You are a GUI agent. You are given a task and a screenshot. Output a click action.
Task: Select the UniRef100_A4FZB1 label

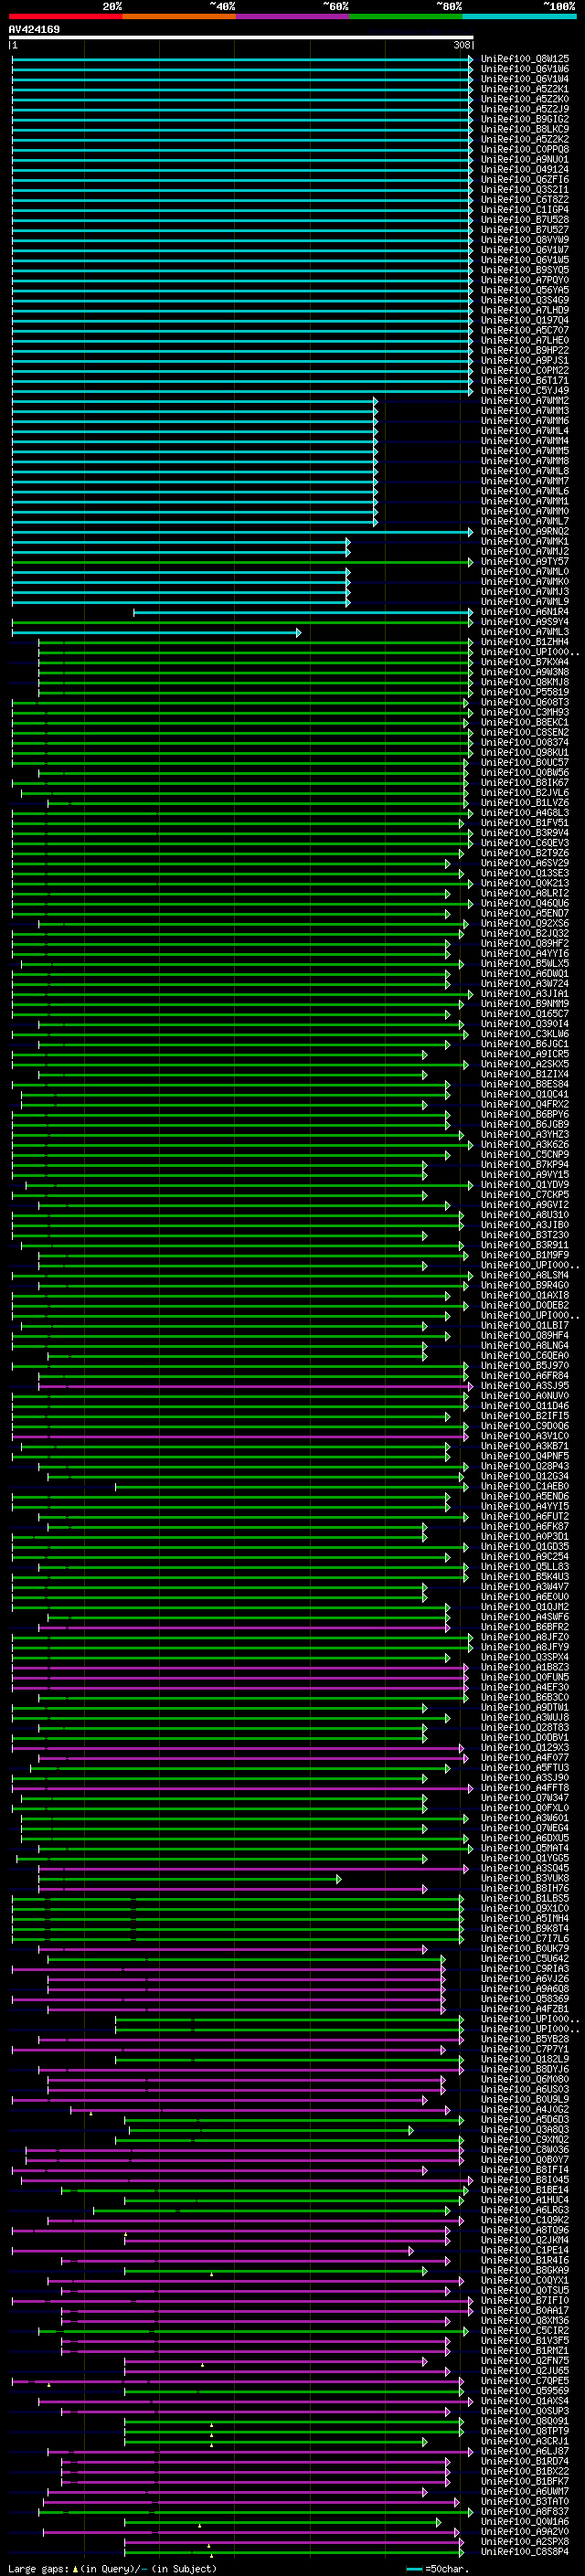coord(525,2008)
